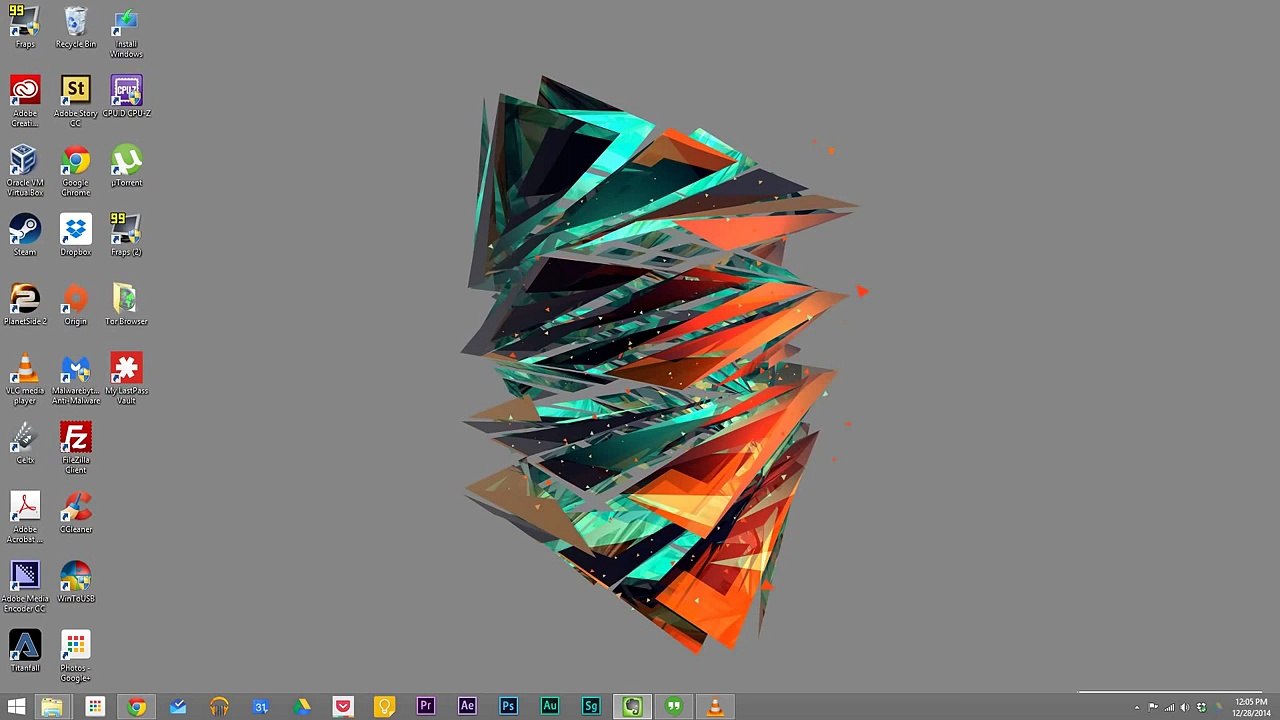Screen dimensions: 1280x720
Task: Select the Celtx desktop icon
Action: (25, 443)
